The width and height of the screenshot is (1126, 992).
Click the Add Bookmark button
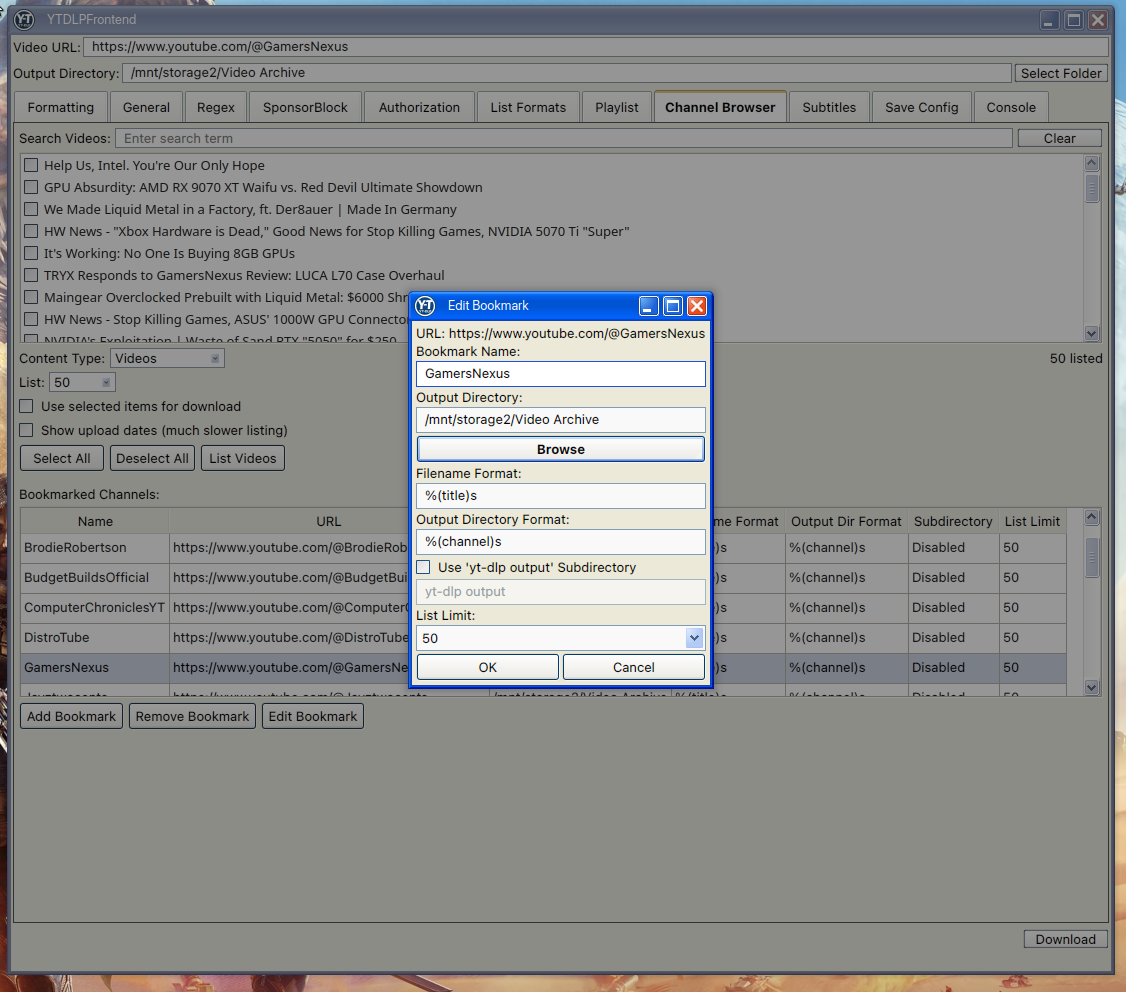71,716
